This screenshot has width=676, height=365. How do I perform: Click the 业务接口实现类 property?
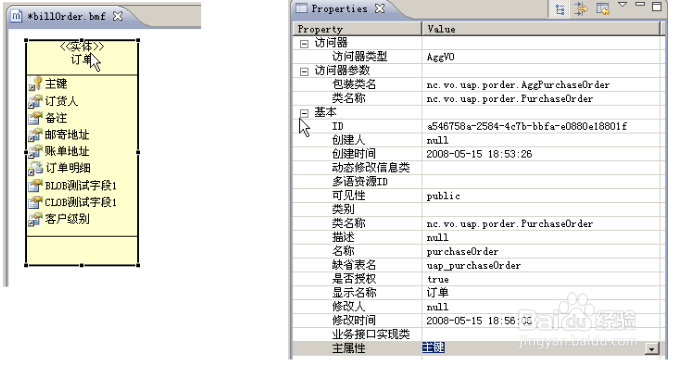(370, 334)
